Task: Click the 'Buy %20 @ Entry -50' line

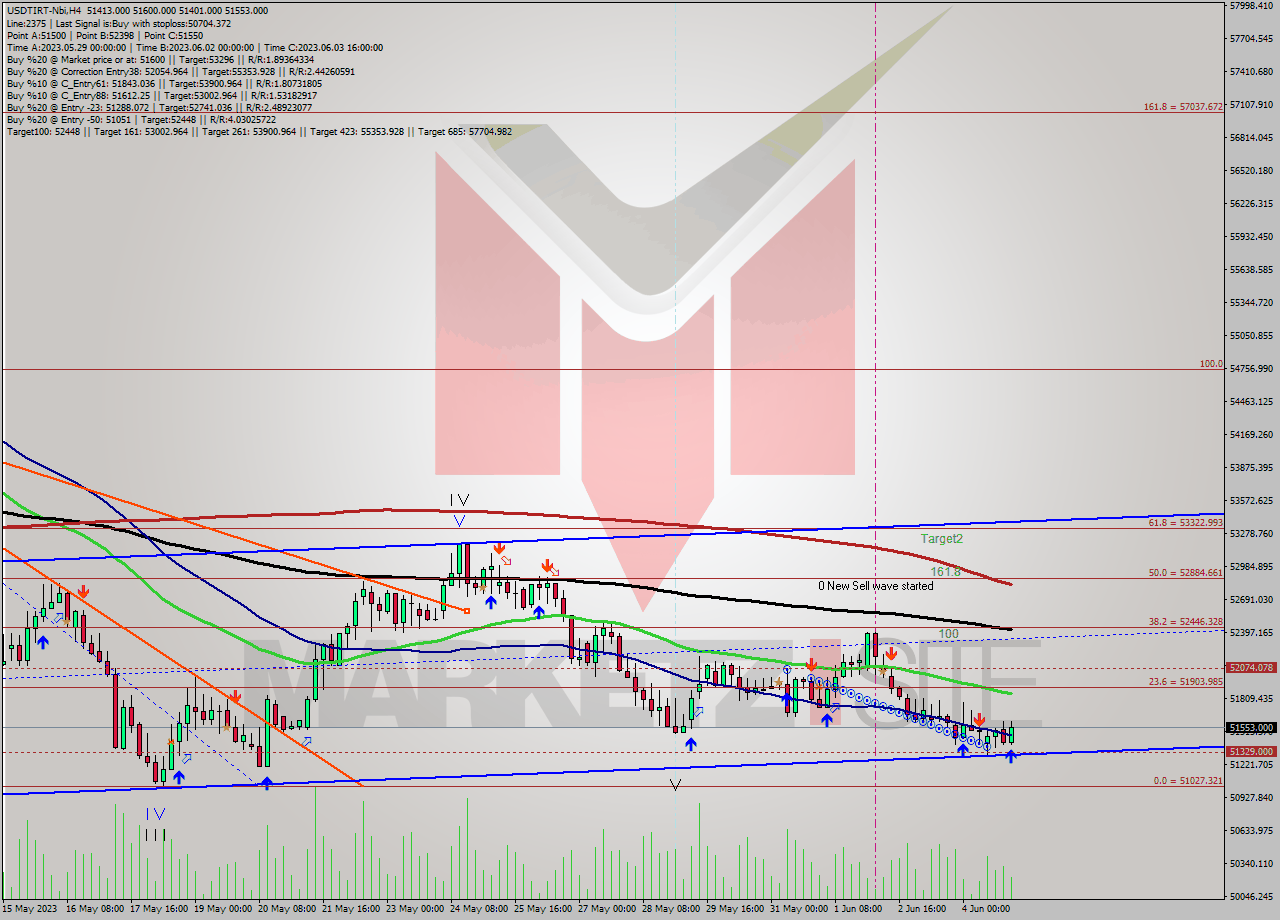Action: click(141, 119)
